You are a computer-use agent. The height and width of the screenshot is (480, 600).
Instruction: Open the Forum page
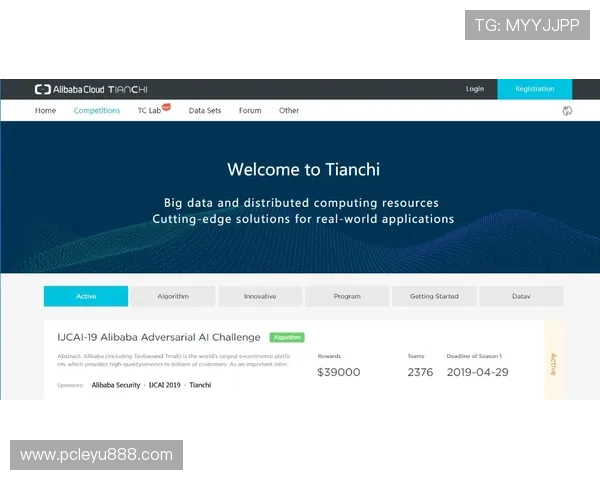click(x=250, y=111)
